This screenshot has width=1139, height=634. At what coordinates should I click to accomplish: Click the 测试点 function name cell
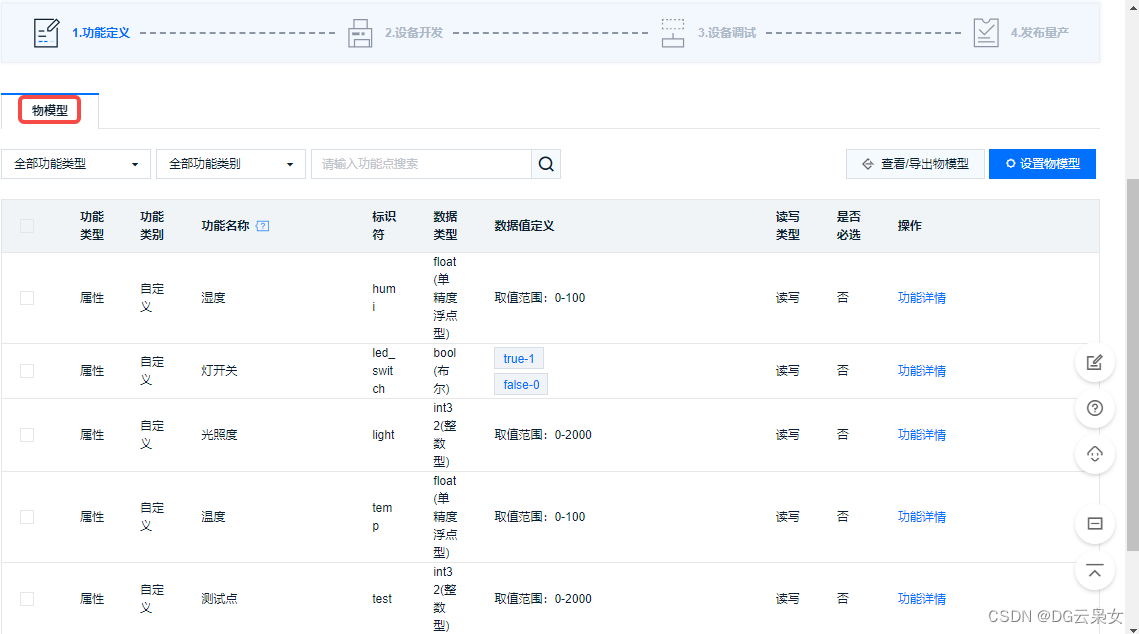pos(219,599)
